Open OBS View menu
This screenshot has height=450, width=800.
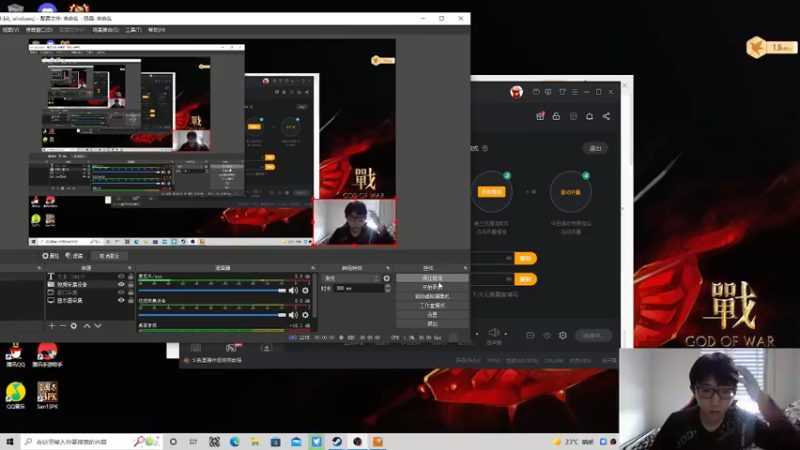click(x=10, y=30)
